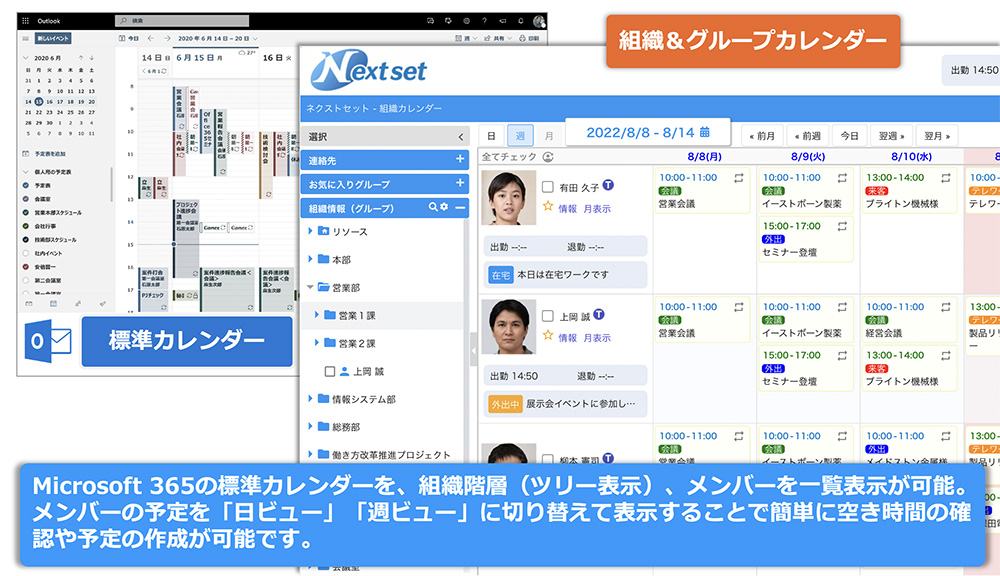1000x576 pixels.
Task: Jump to 今日 in Nextset calendar
Action: [x=849, y=136]
